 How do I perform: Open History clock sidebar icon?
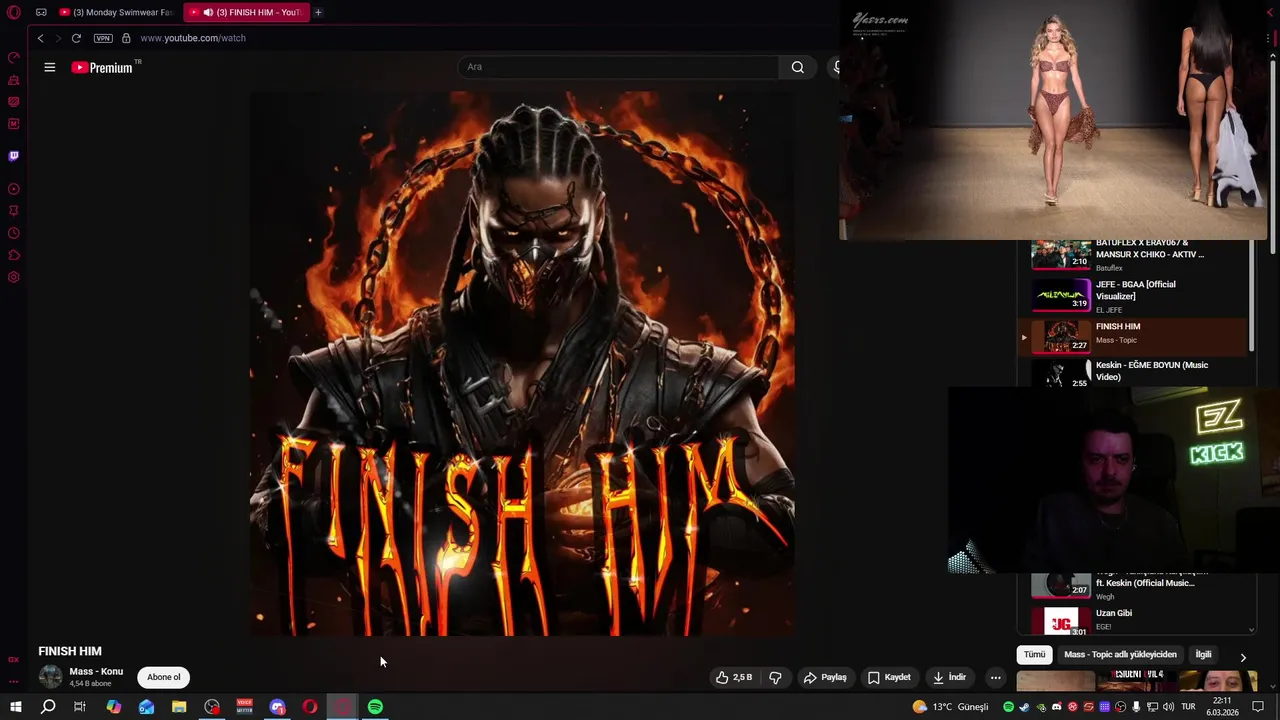(14, 233)
